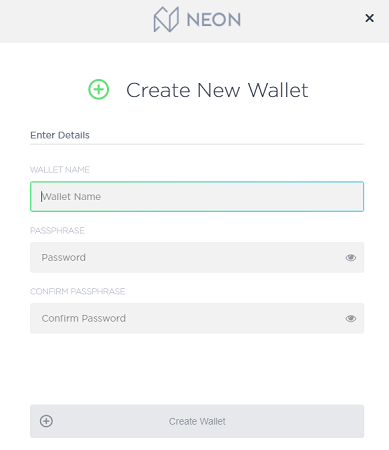Click the text cursor in the Wallet Name field
The height and width of the screenshot is (450, 389).
41,197
